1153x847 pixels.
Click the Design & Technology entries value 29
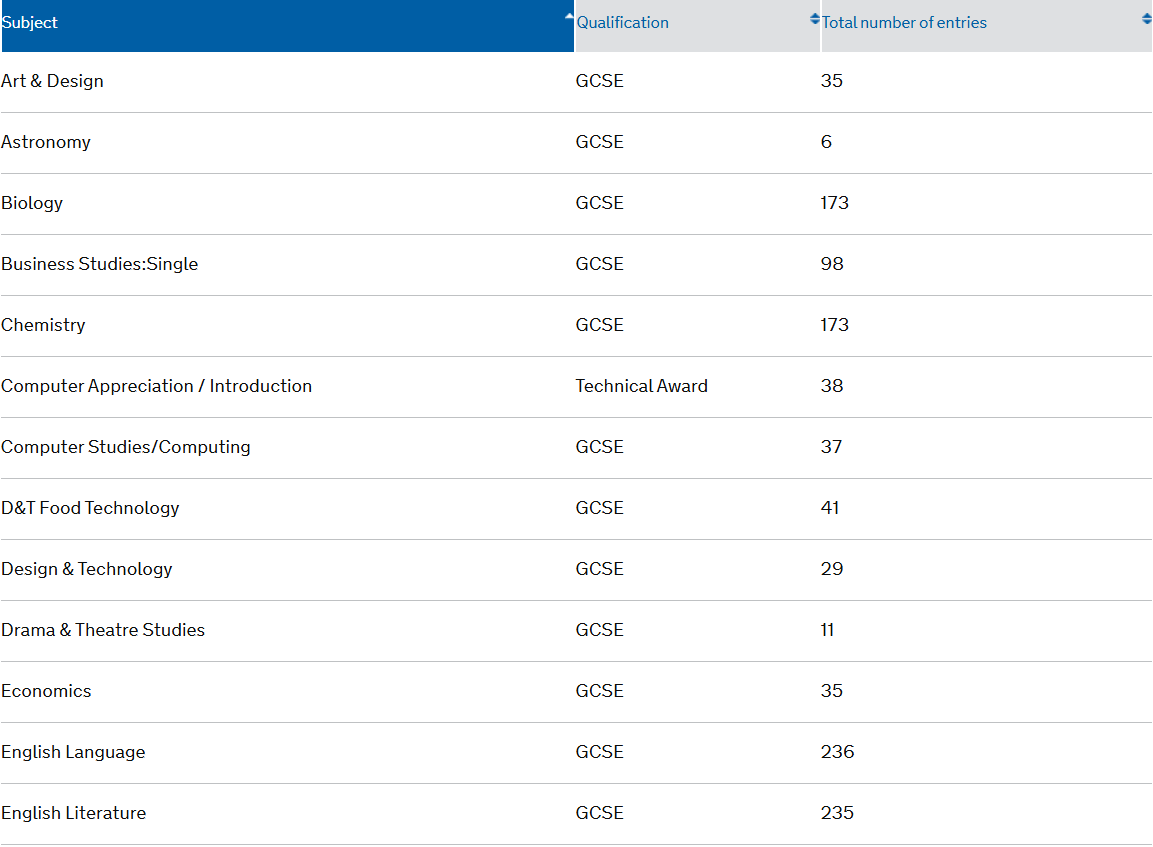832,569
